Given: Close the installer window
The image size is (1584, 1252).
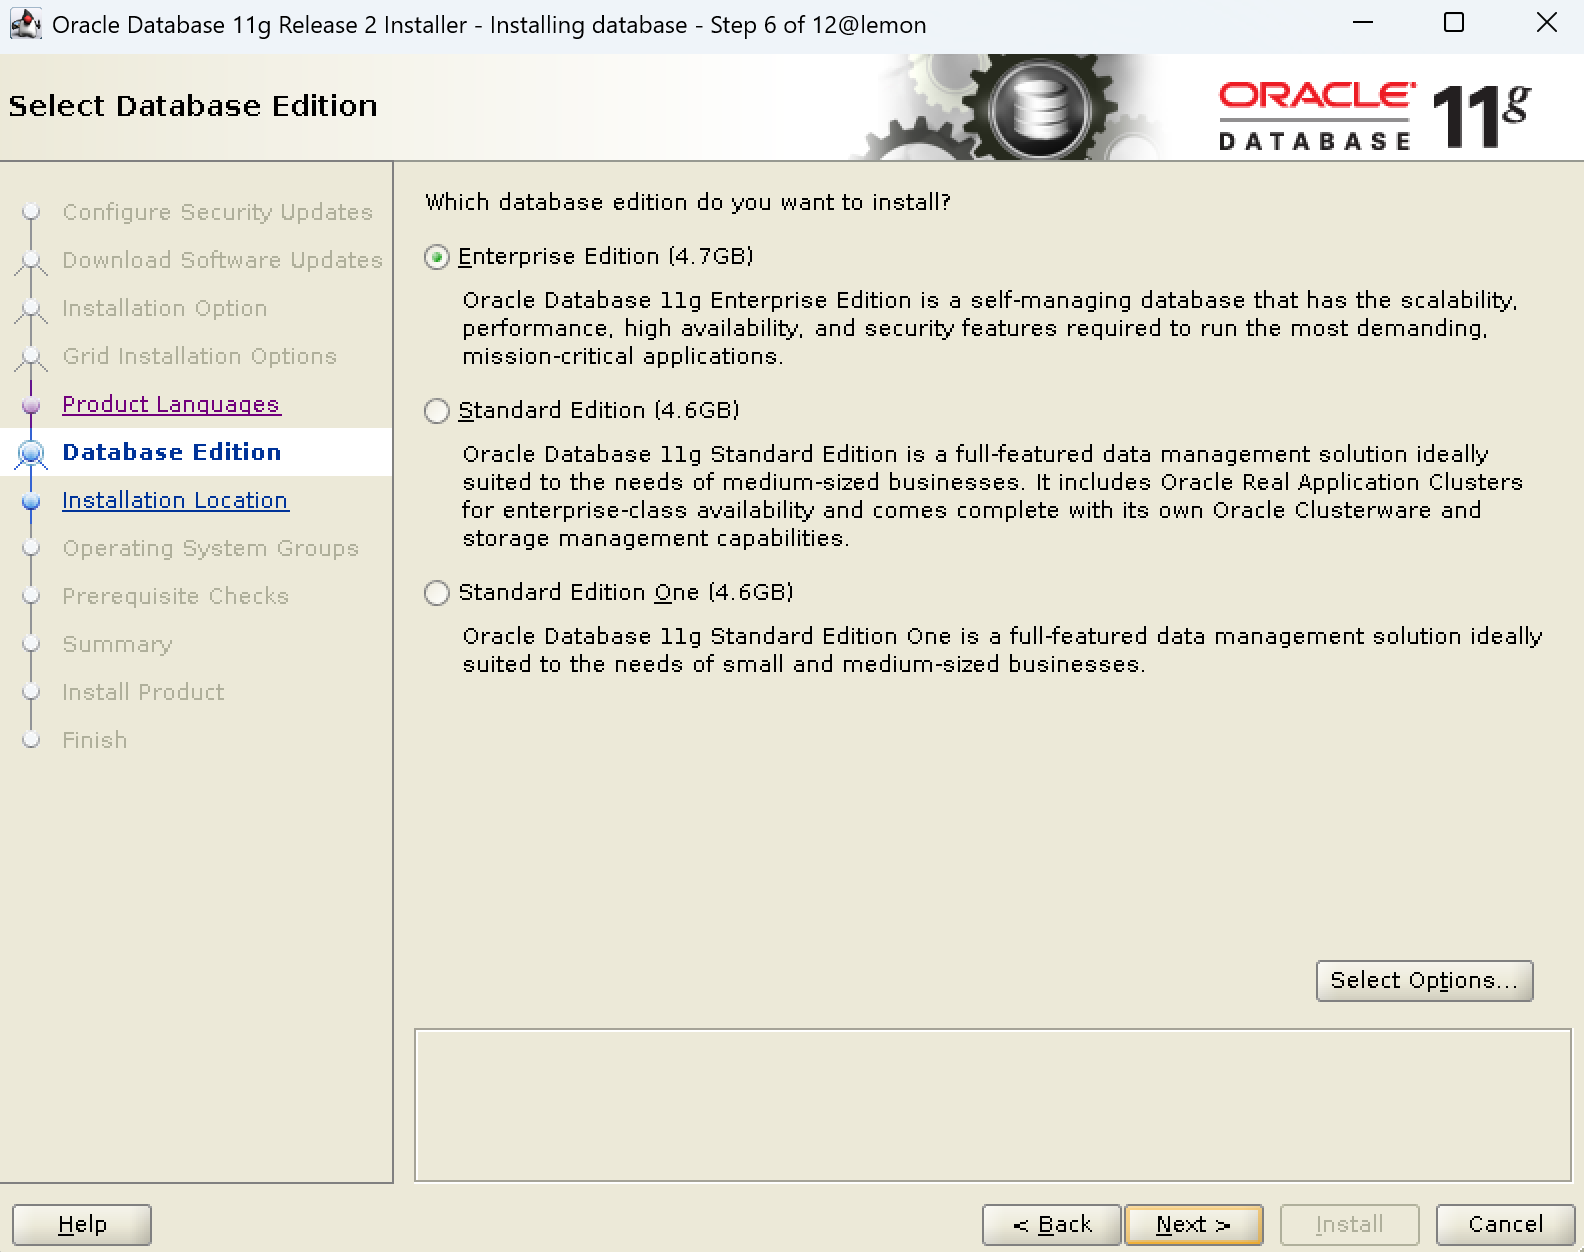Looking at the screenshot, I should [x=1546, y=23].
